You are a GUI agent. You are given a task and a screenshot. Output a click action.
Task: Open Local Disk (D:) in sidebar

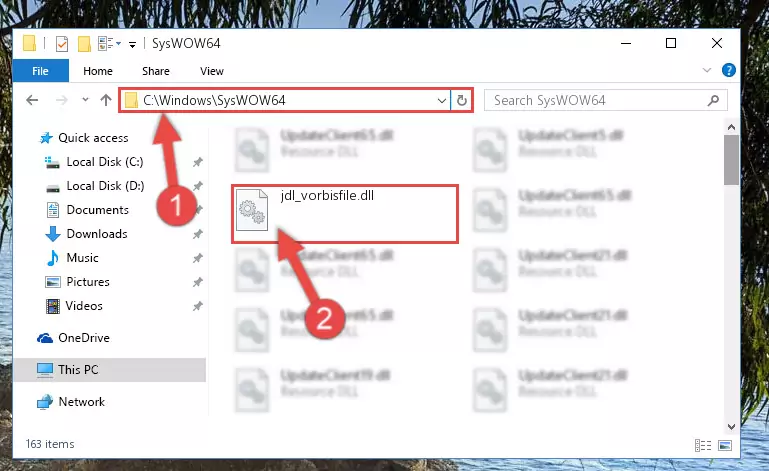coord(105,186)
